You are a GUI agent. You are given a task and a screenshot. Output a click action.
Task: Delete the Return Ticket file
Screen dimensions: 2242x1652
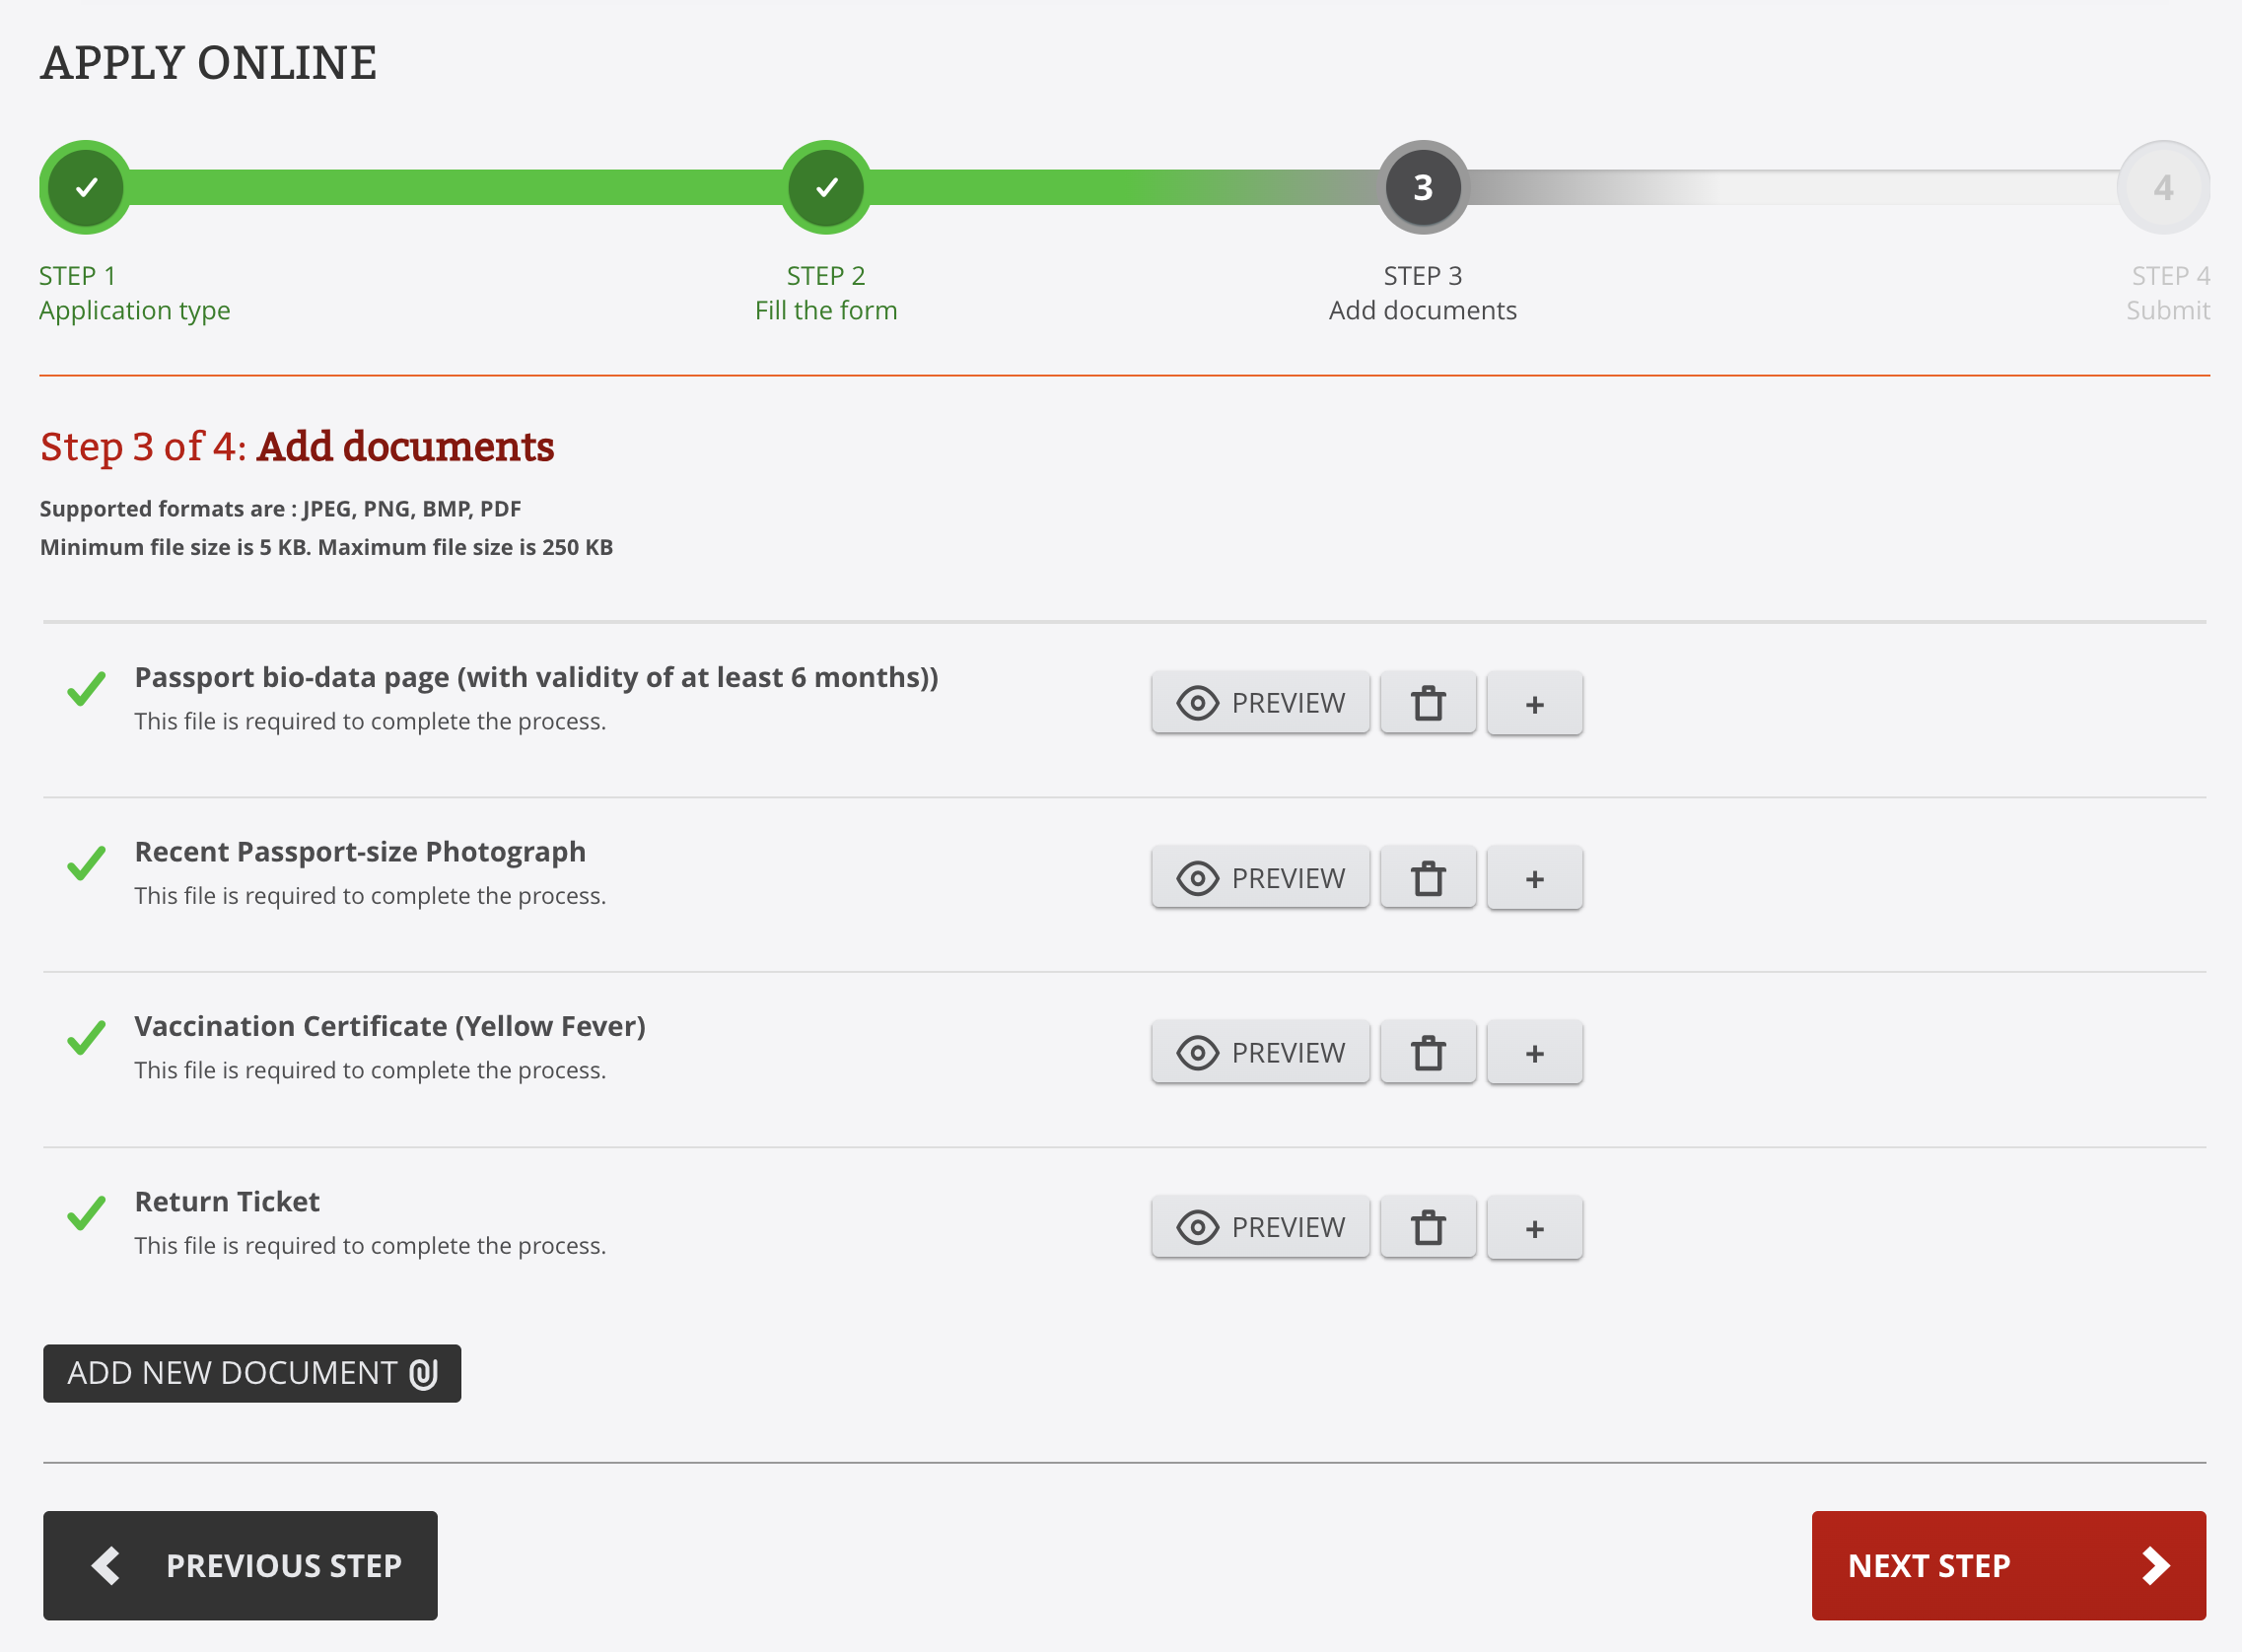(x=1427, y=1227)
